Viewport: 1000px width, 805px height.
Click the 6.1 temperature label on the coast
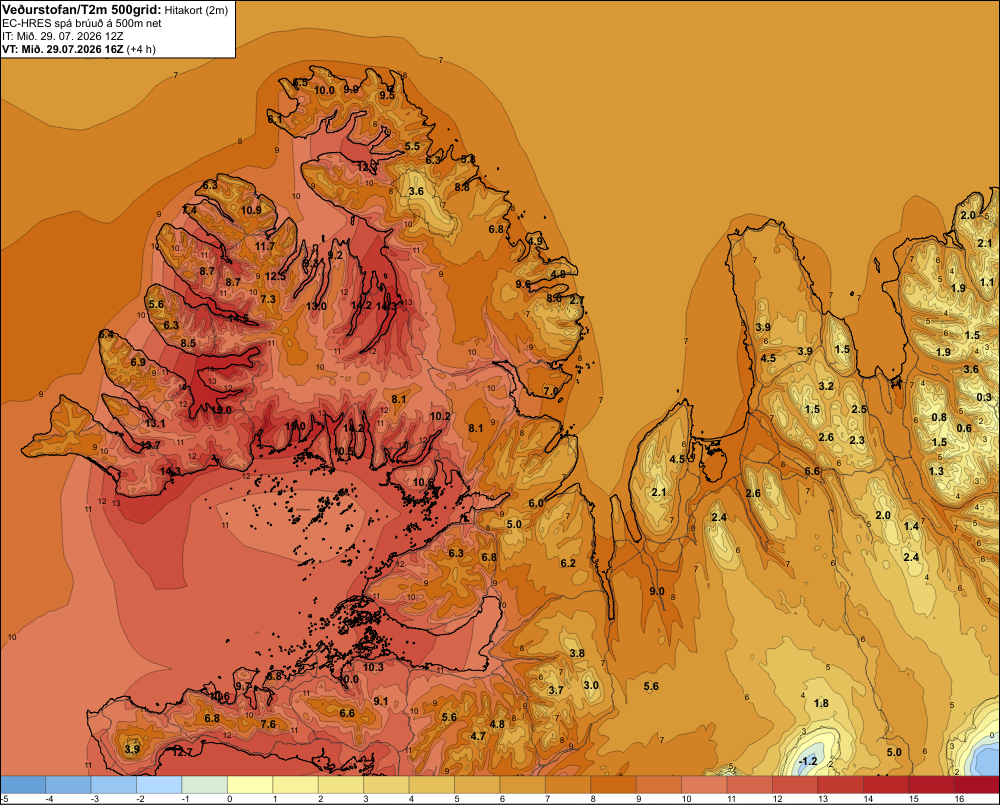coord(274,119)
